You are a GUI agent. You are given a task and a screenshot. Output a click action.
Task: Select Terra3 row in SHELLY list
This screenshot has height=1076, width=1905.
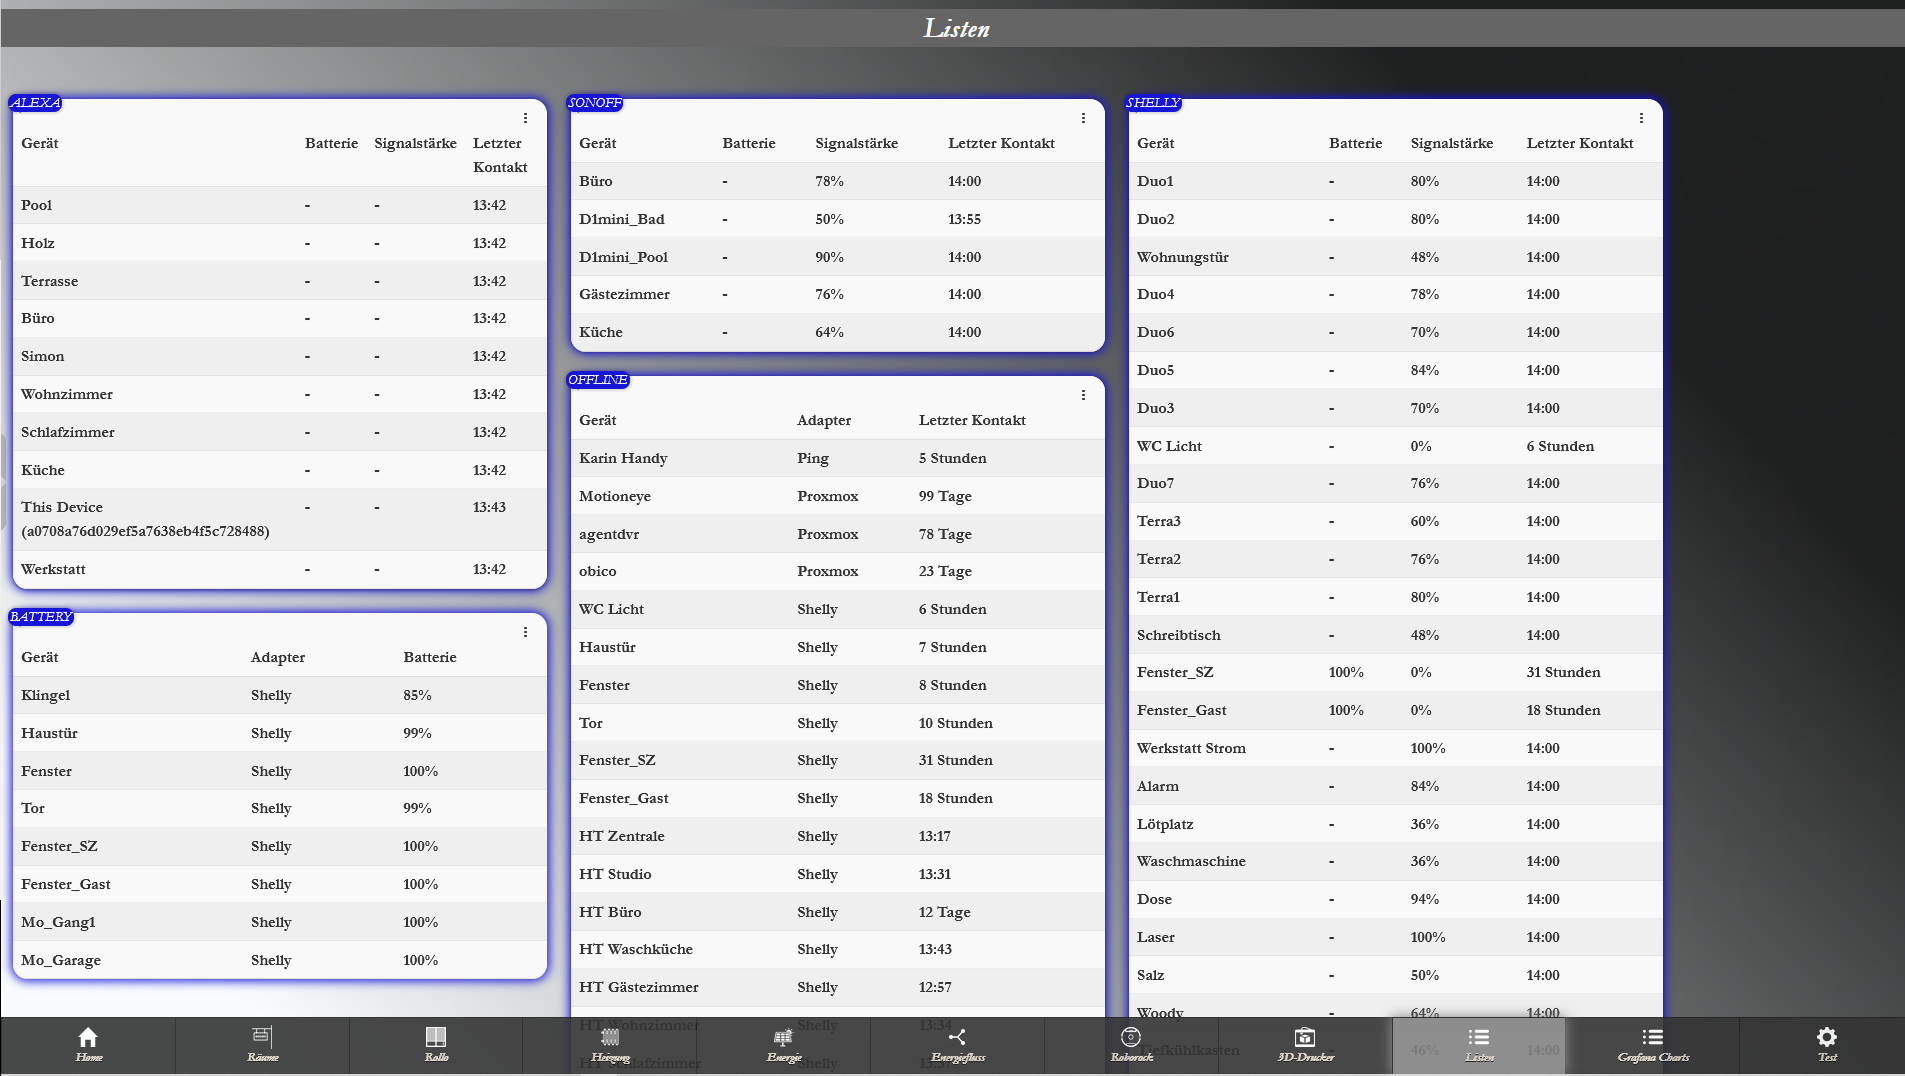click(x=1395, y=521)
